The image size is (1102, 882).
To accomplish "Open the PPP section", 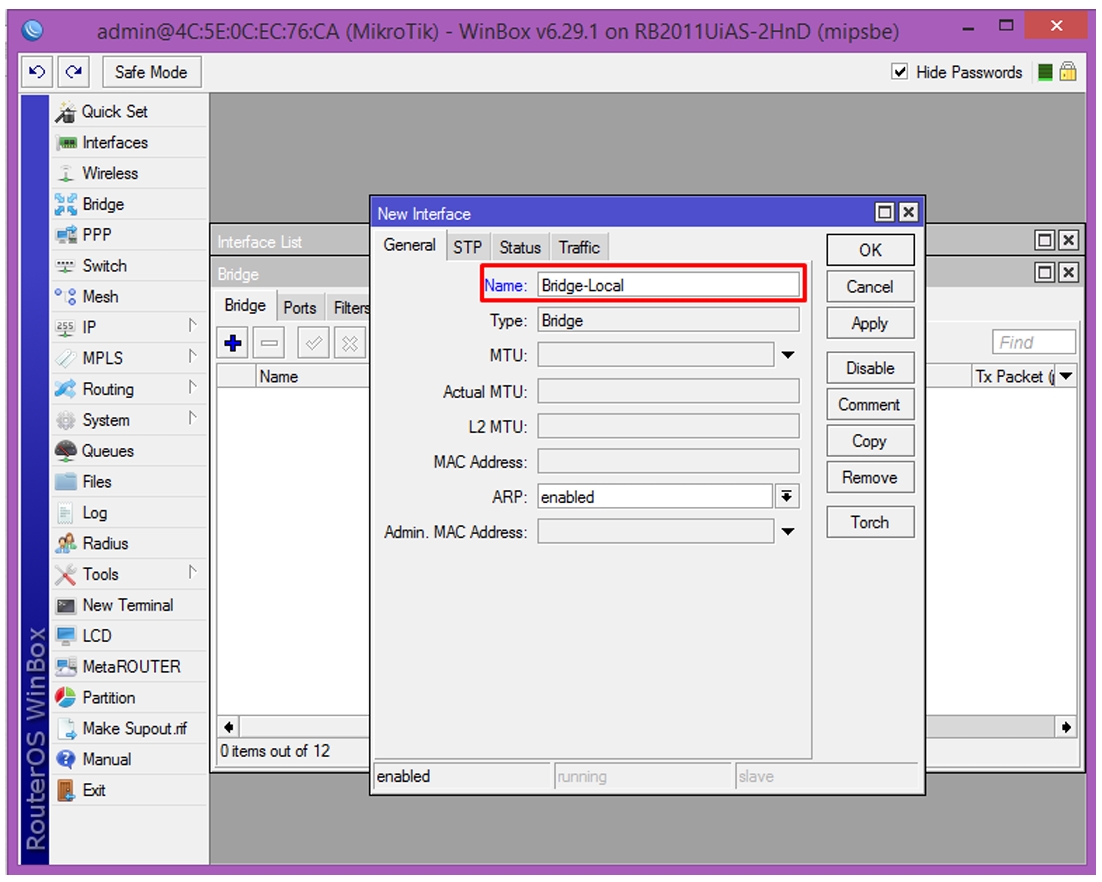I will [130, 235].
